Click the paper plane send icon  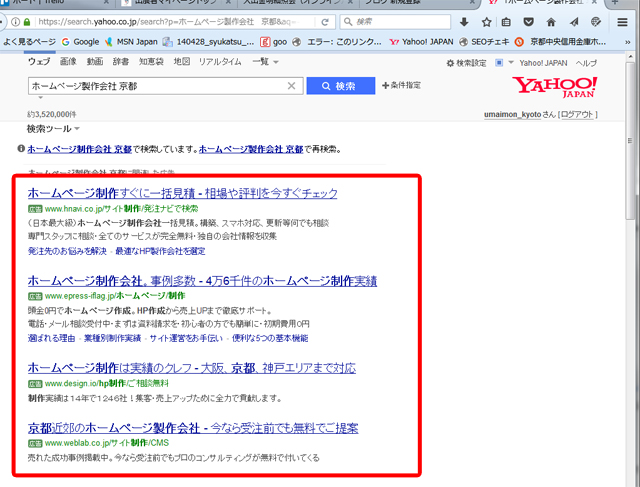coord(574,22)
